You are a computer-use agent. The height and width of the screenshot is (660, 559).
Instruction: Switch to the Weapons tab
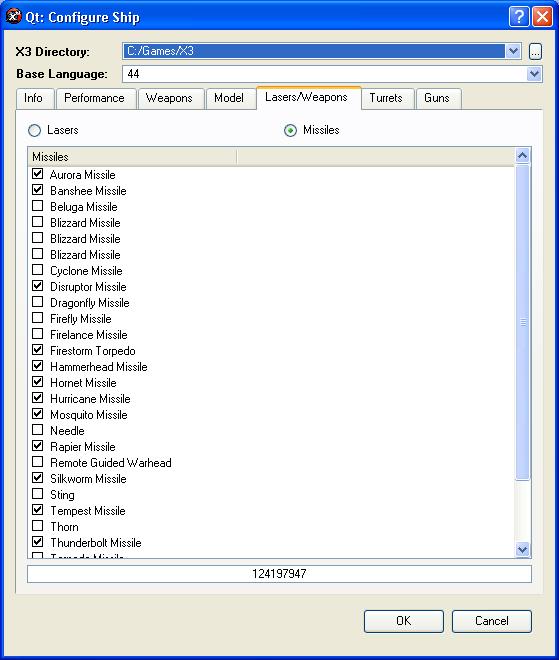click(x=169, y=98)
